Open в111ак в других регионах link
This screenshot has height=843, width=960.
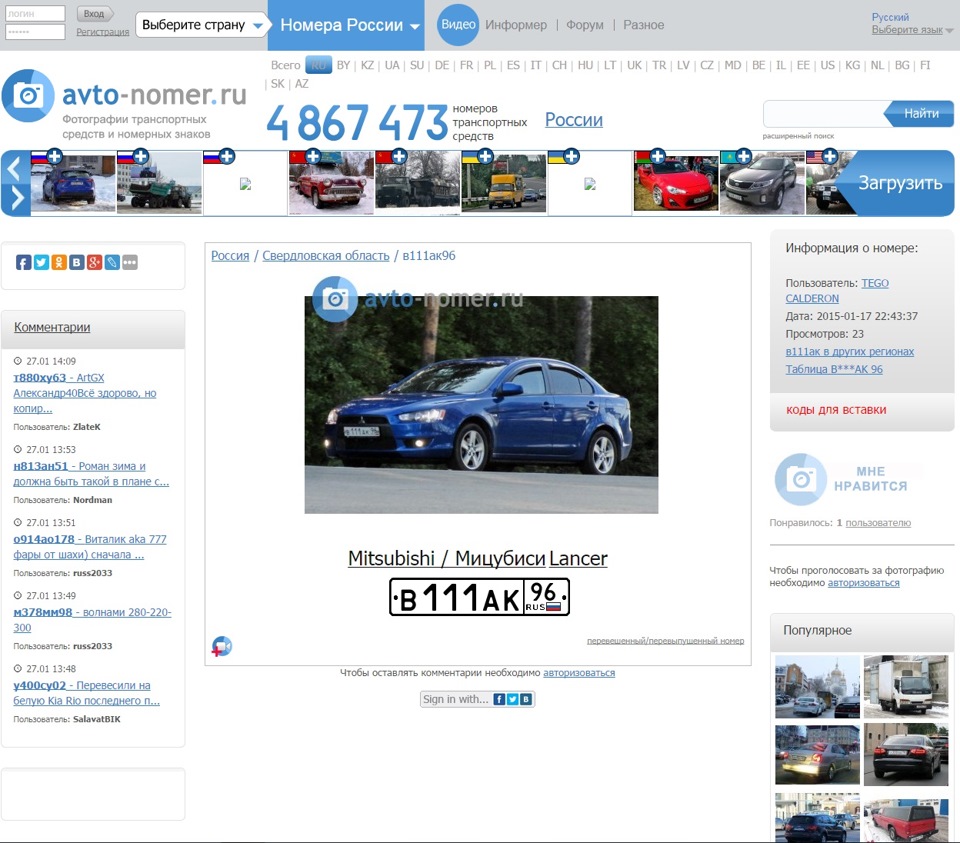coord(850,352)
